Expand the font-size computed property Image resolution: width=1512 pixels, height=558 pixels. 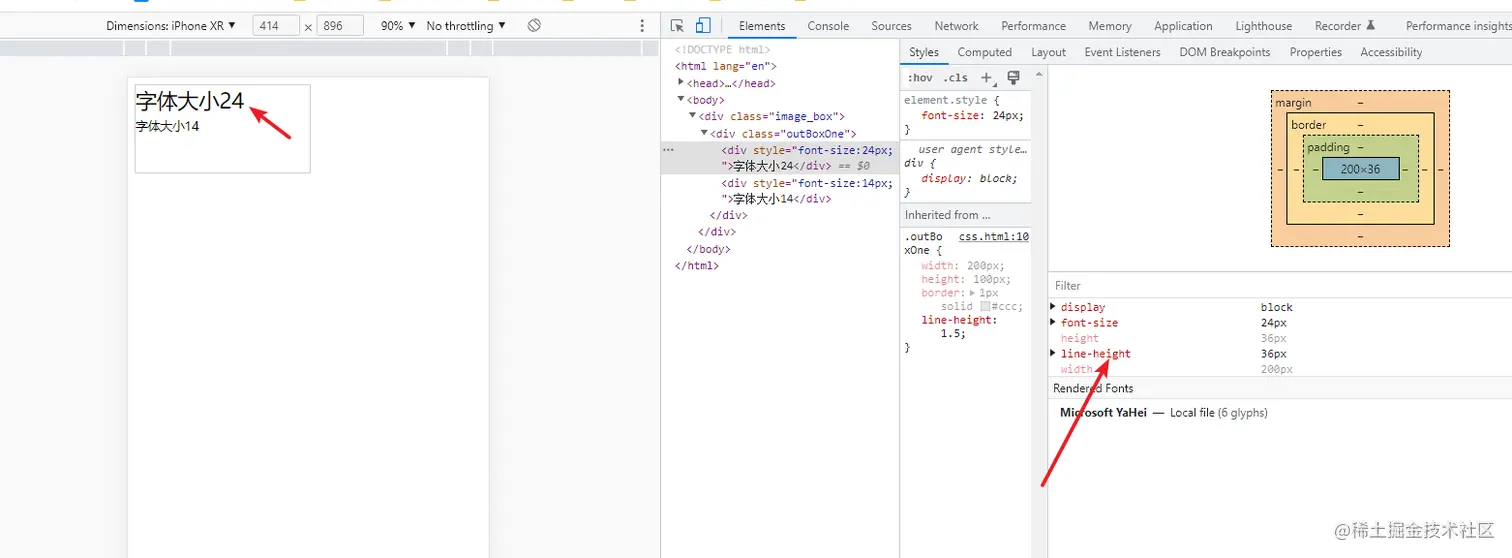1053,323
